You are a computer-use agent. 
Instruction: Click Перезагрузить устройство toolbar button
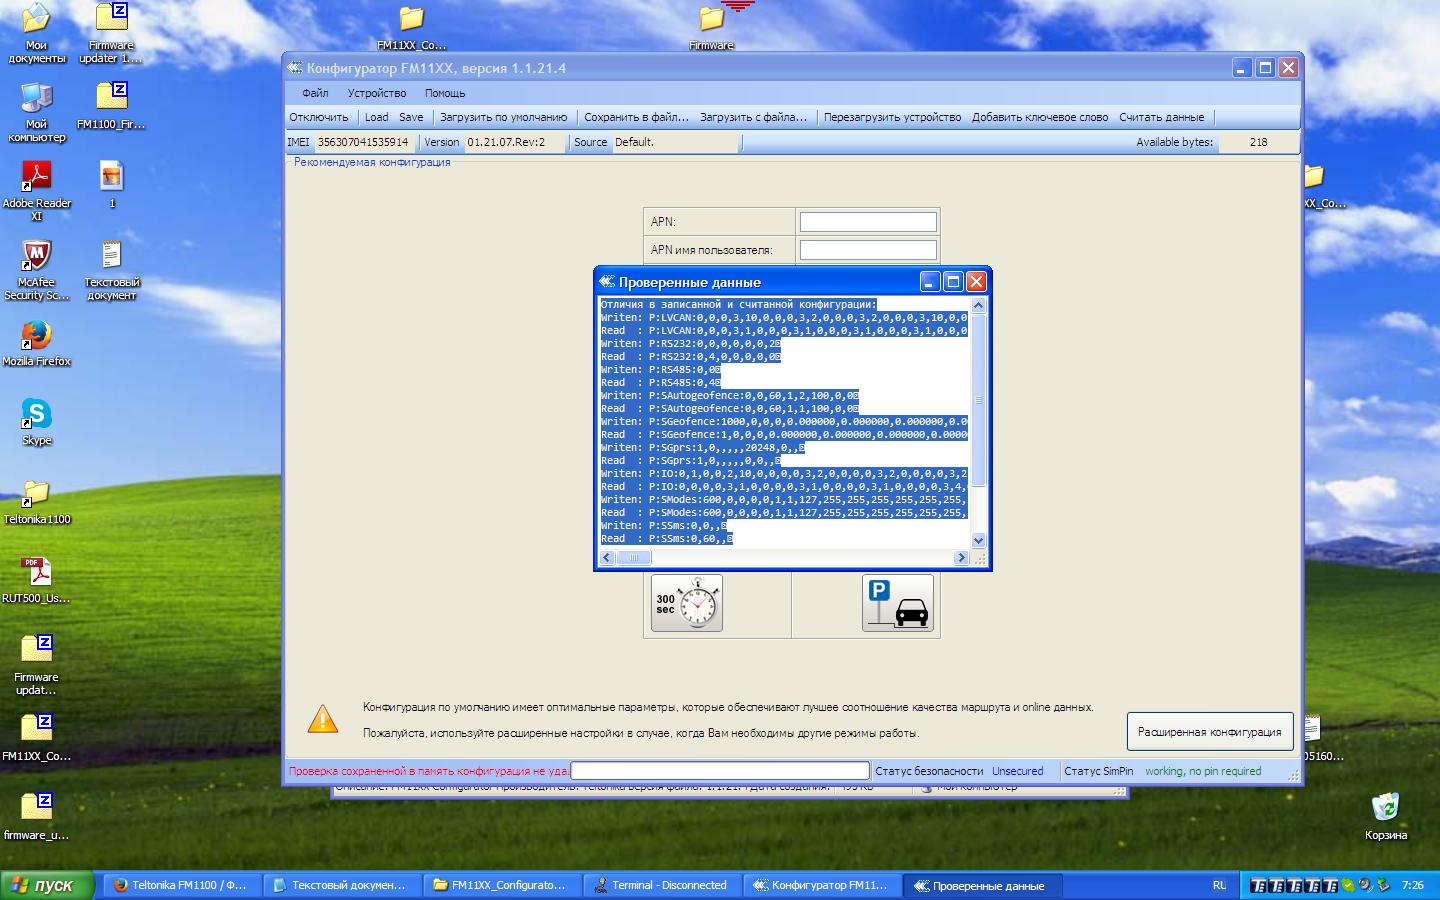(x=892, y=117)
